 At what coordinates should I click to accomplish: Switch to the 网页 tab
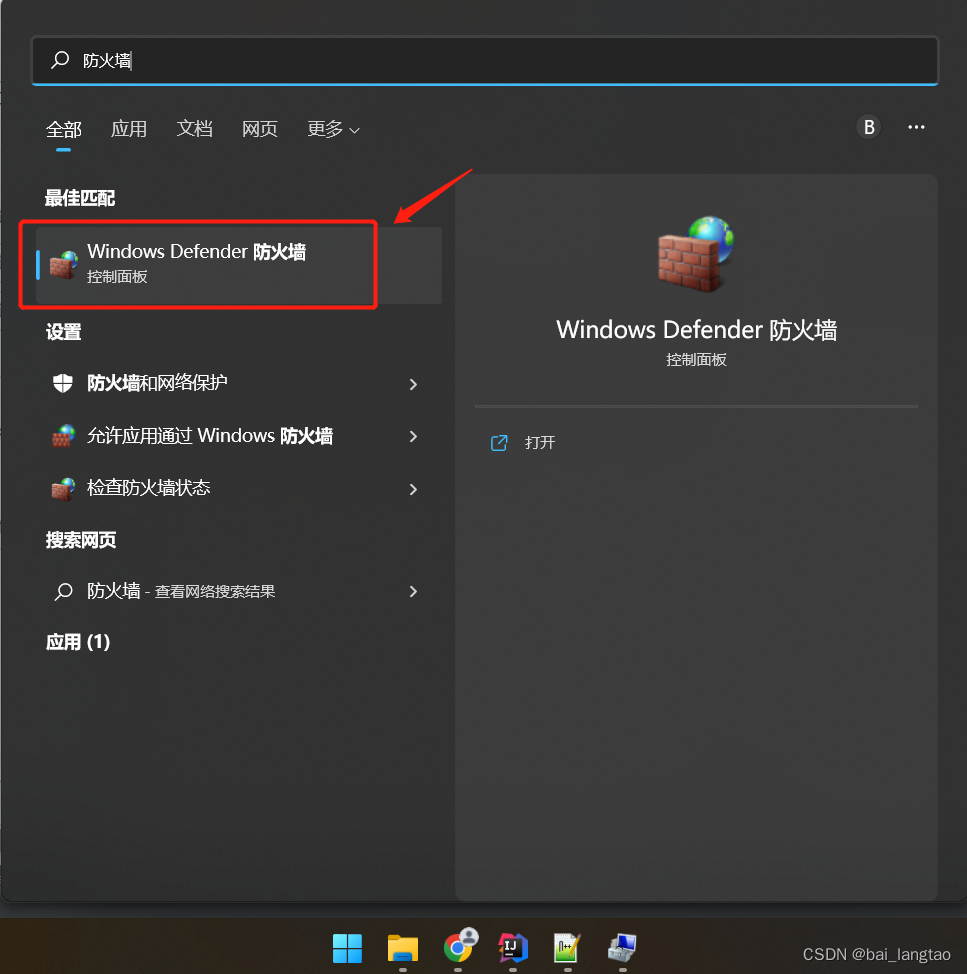click(260, 129)
